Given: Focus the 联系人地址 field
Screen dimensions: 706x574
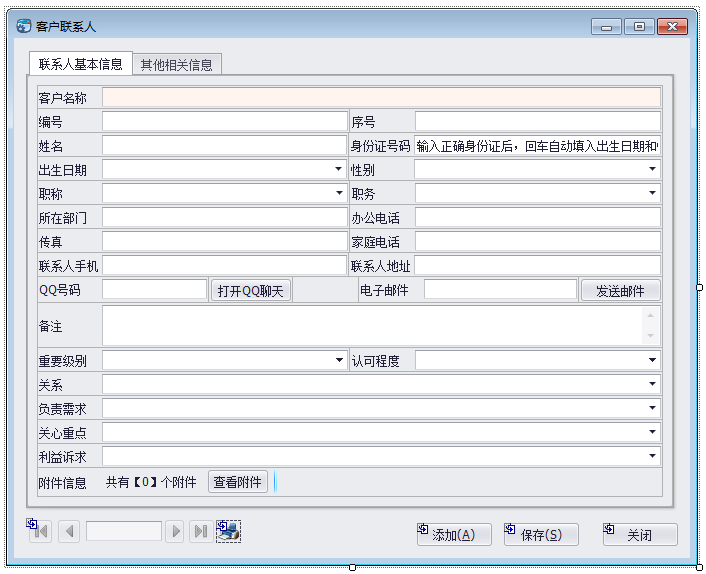Looking at the screenshot, I should tap(538, 266).
